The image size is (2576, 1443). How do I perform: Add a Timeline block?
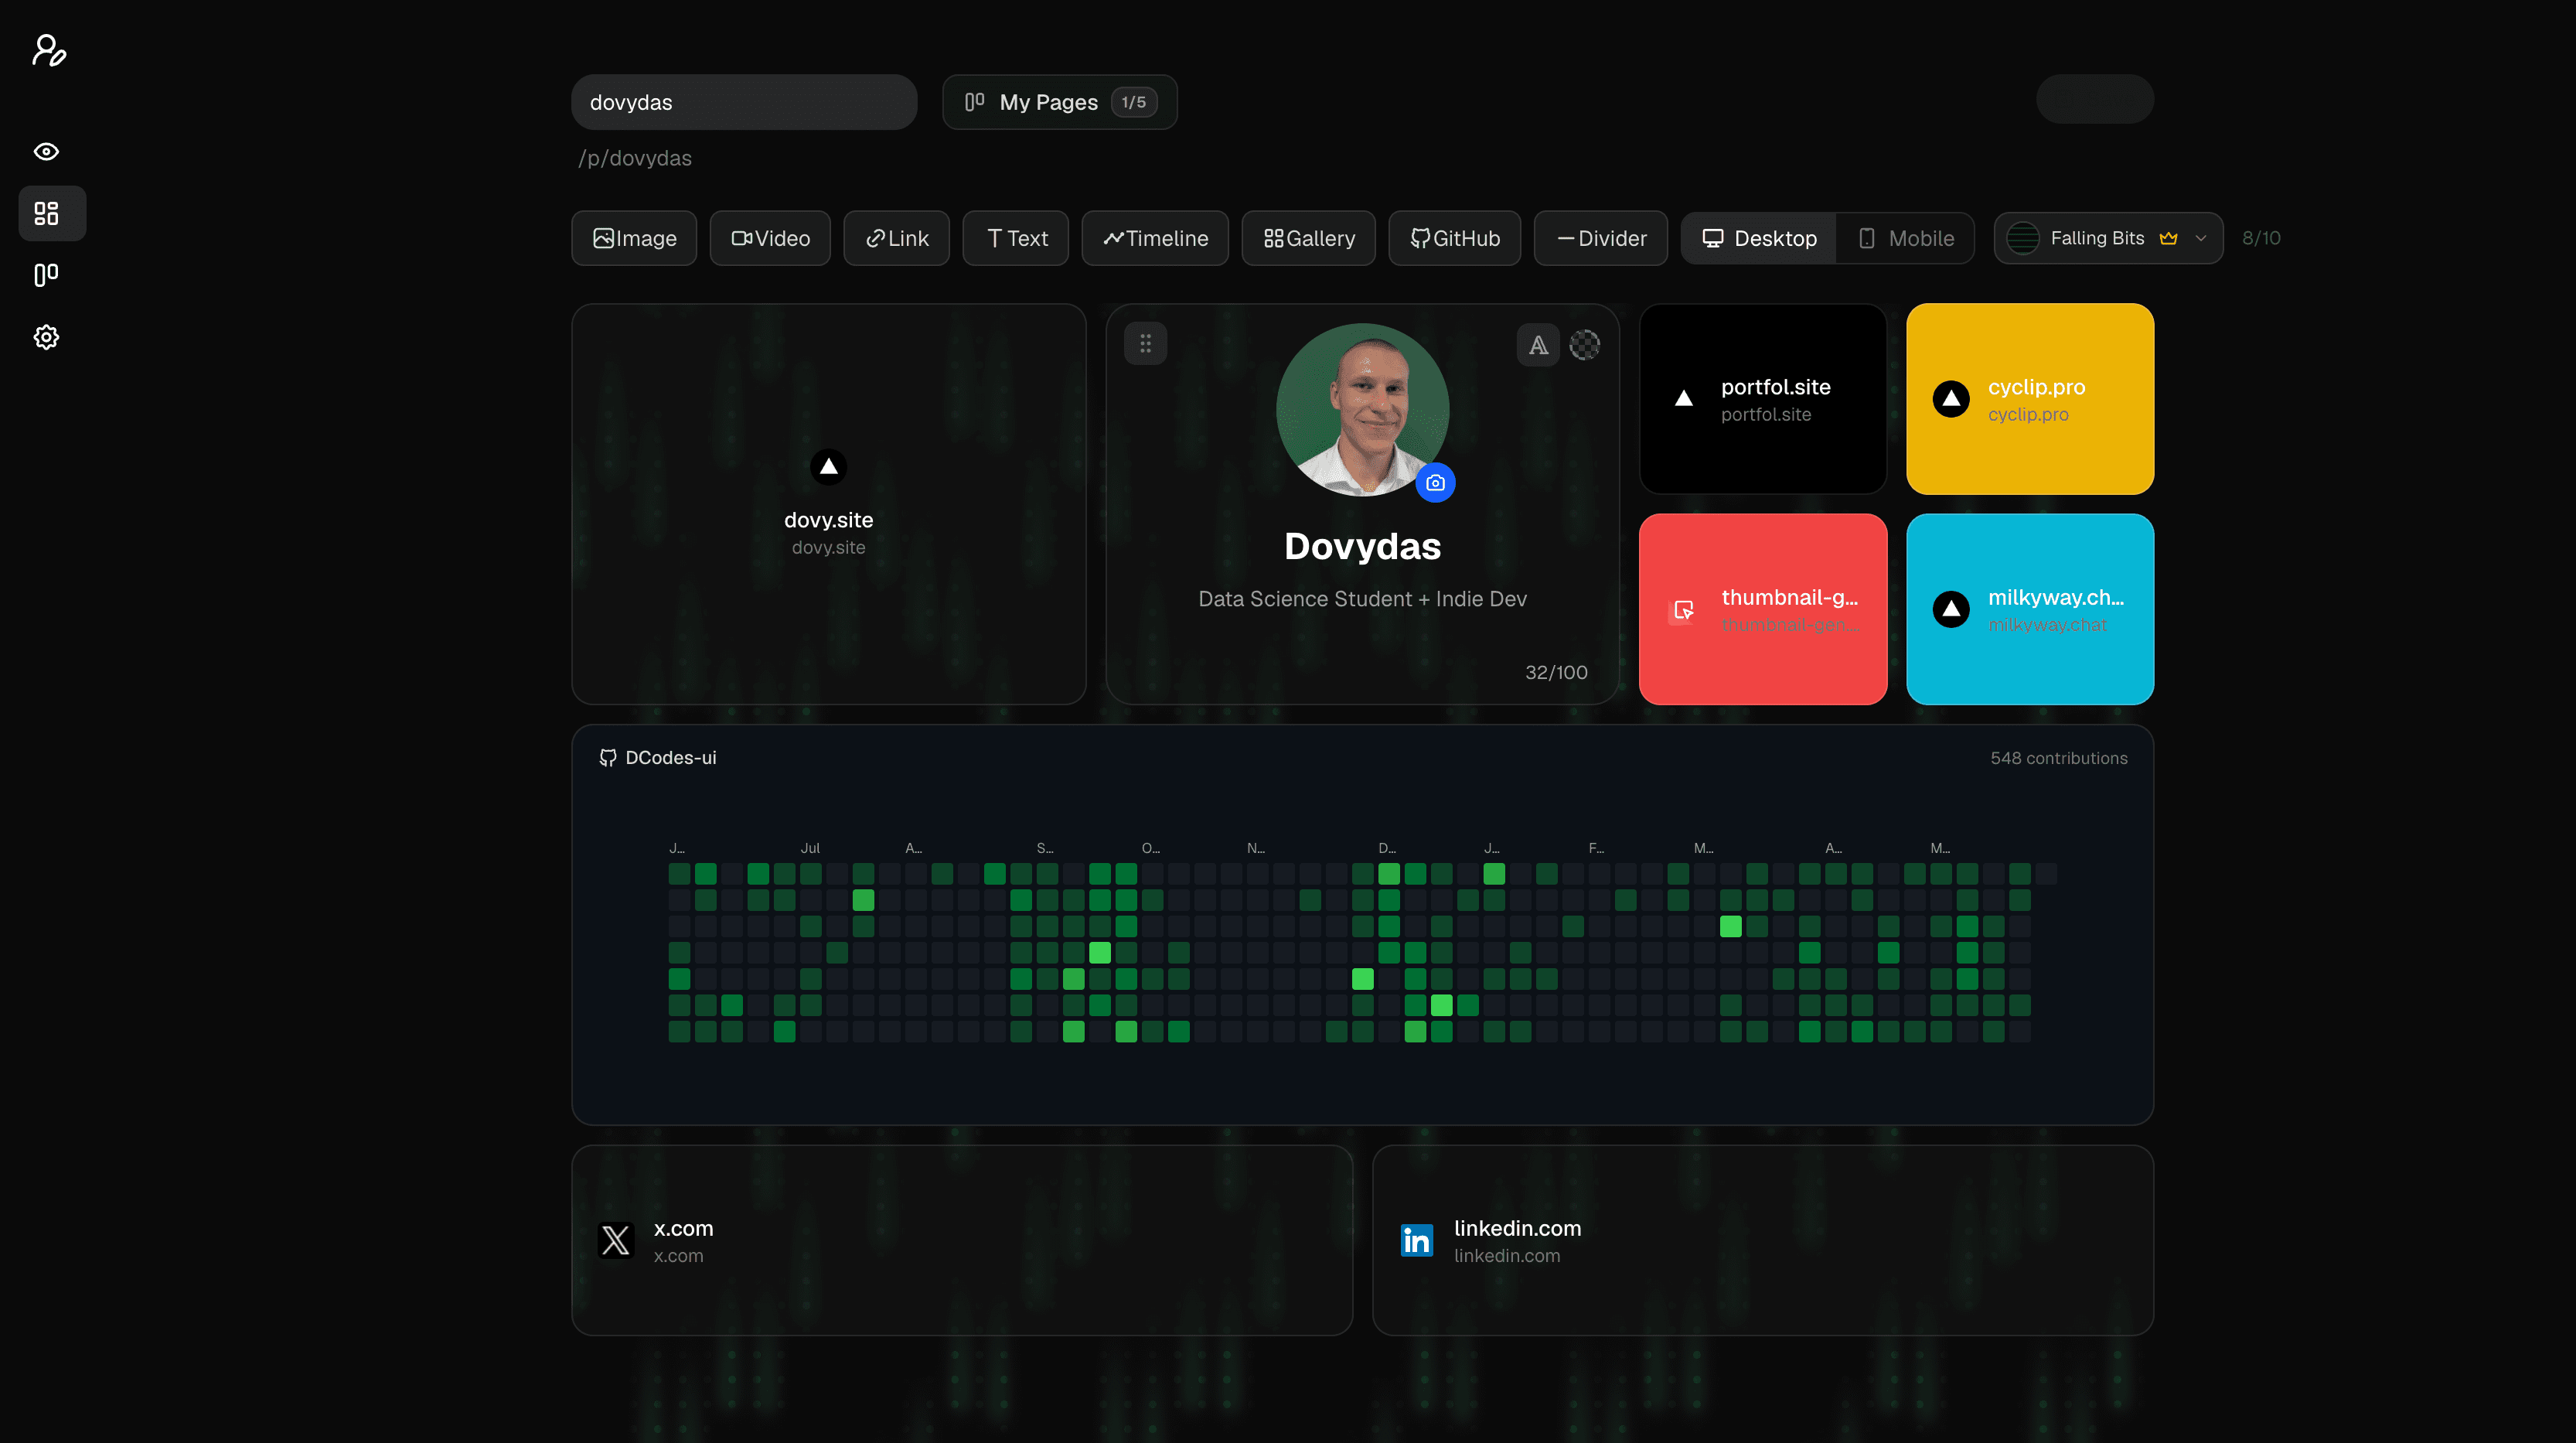[x=1155, y=238]
